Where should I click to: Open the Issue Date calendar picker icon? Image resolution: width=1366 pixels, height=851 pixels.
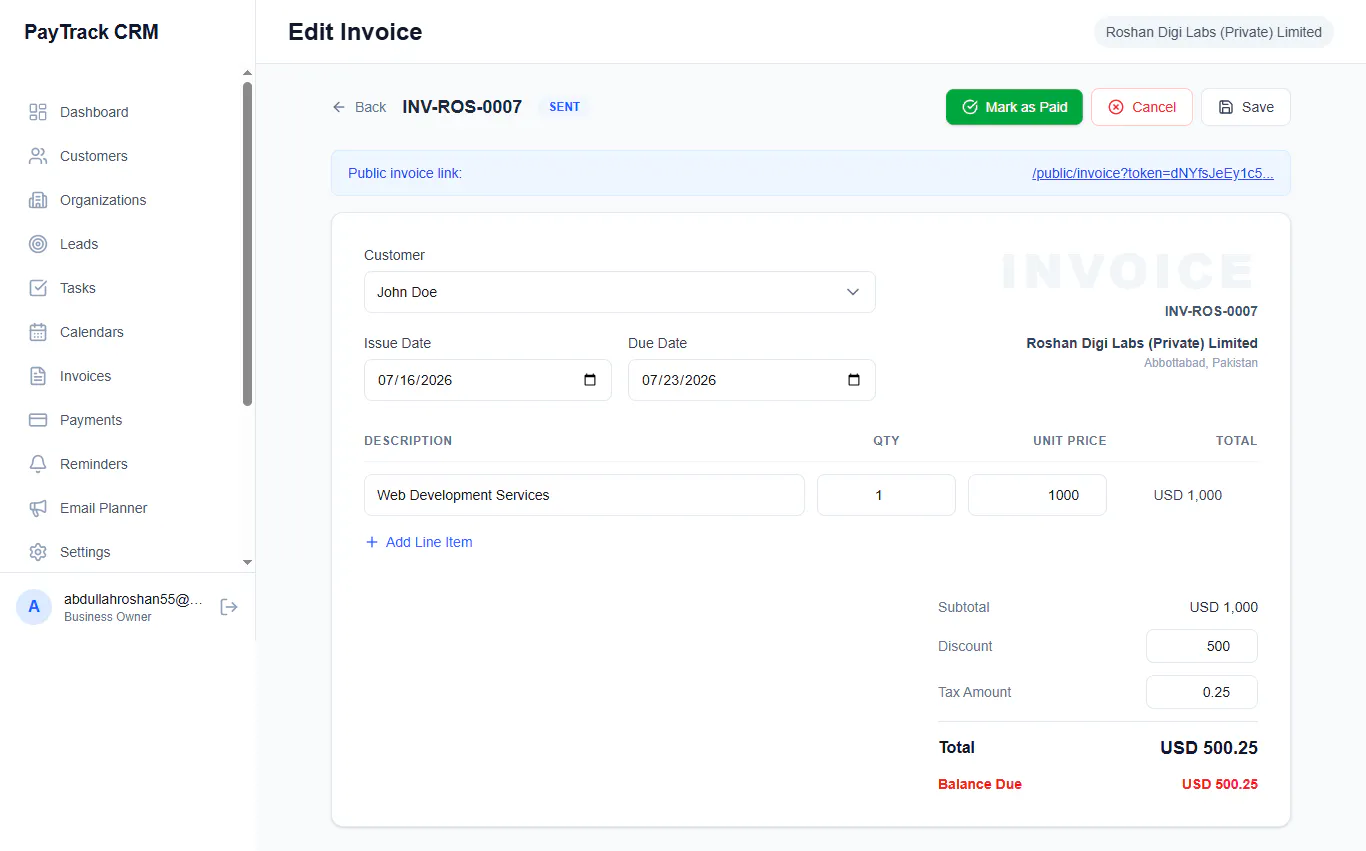coord(590,380)
